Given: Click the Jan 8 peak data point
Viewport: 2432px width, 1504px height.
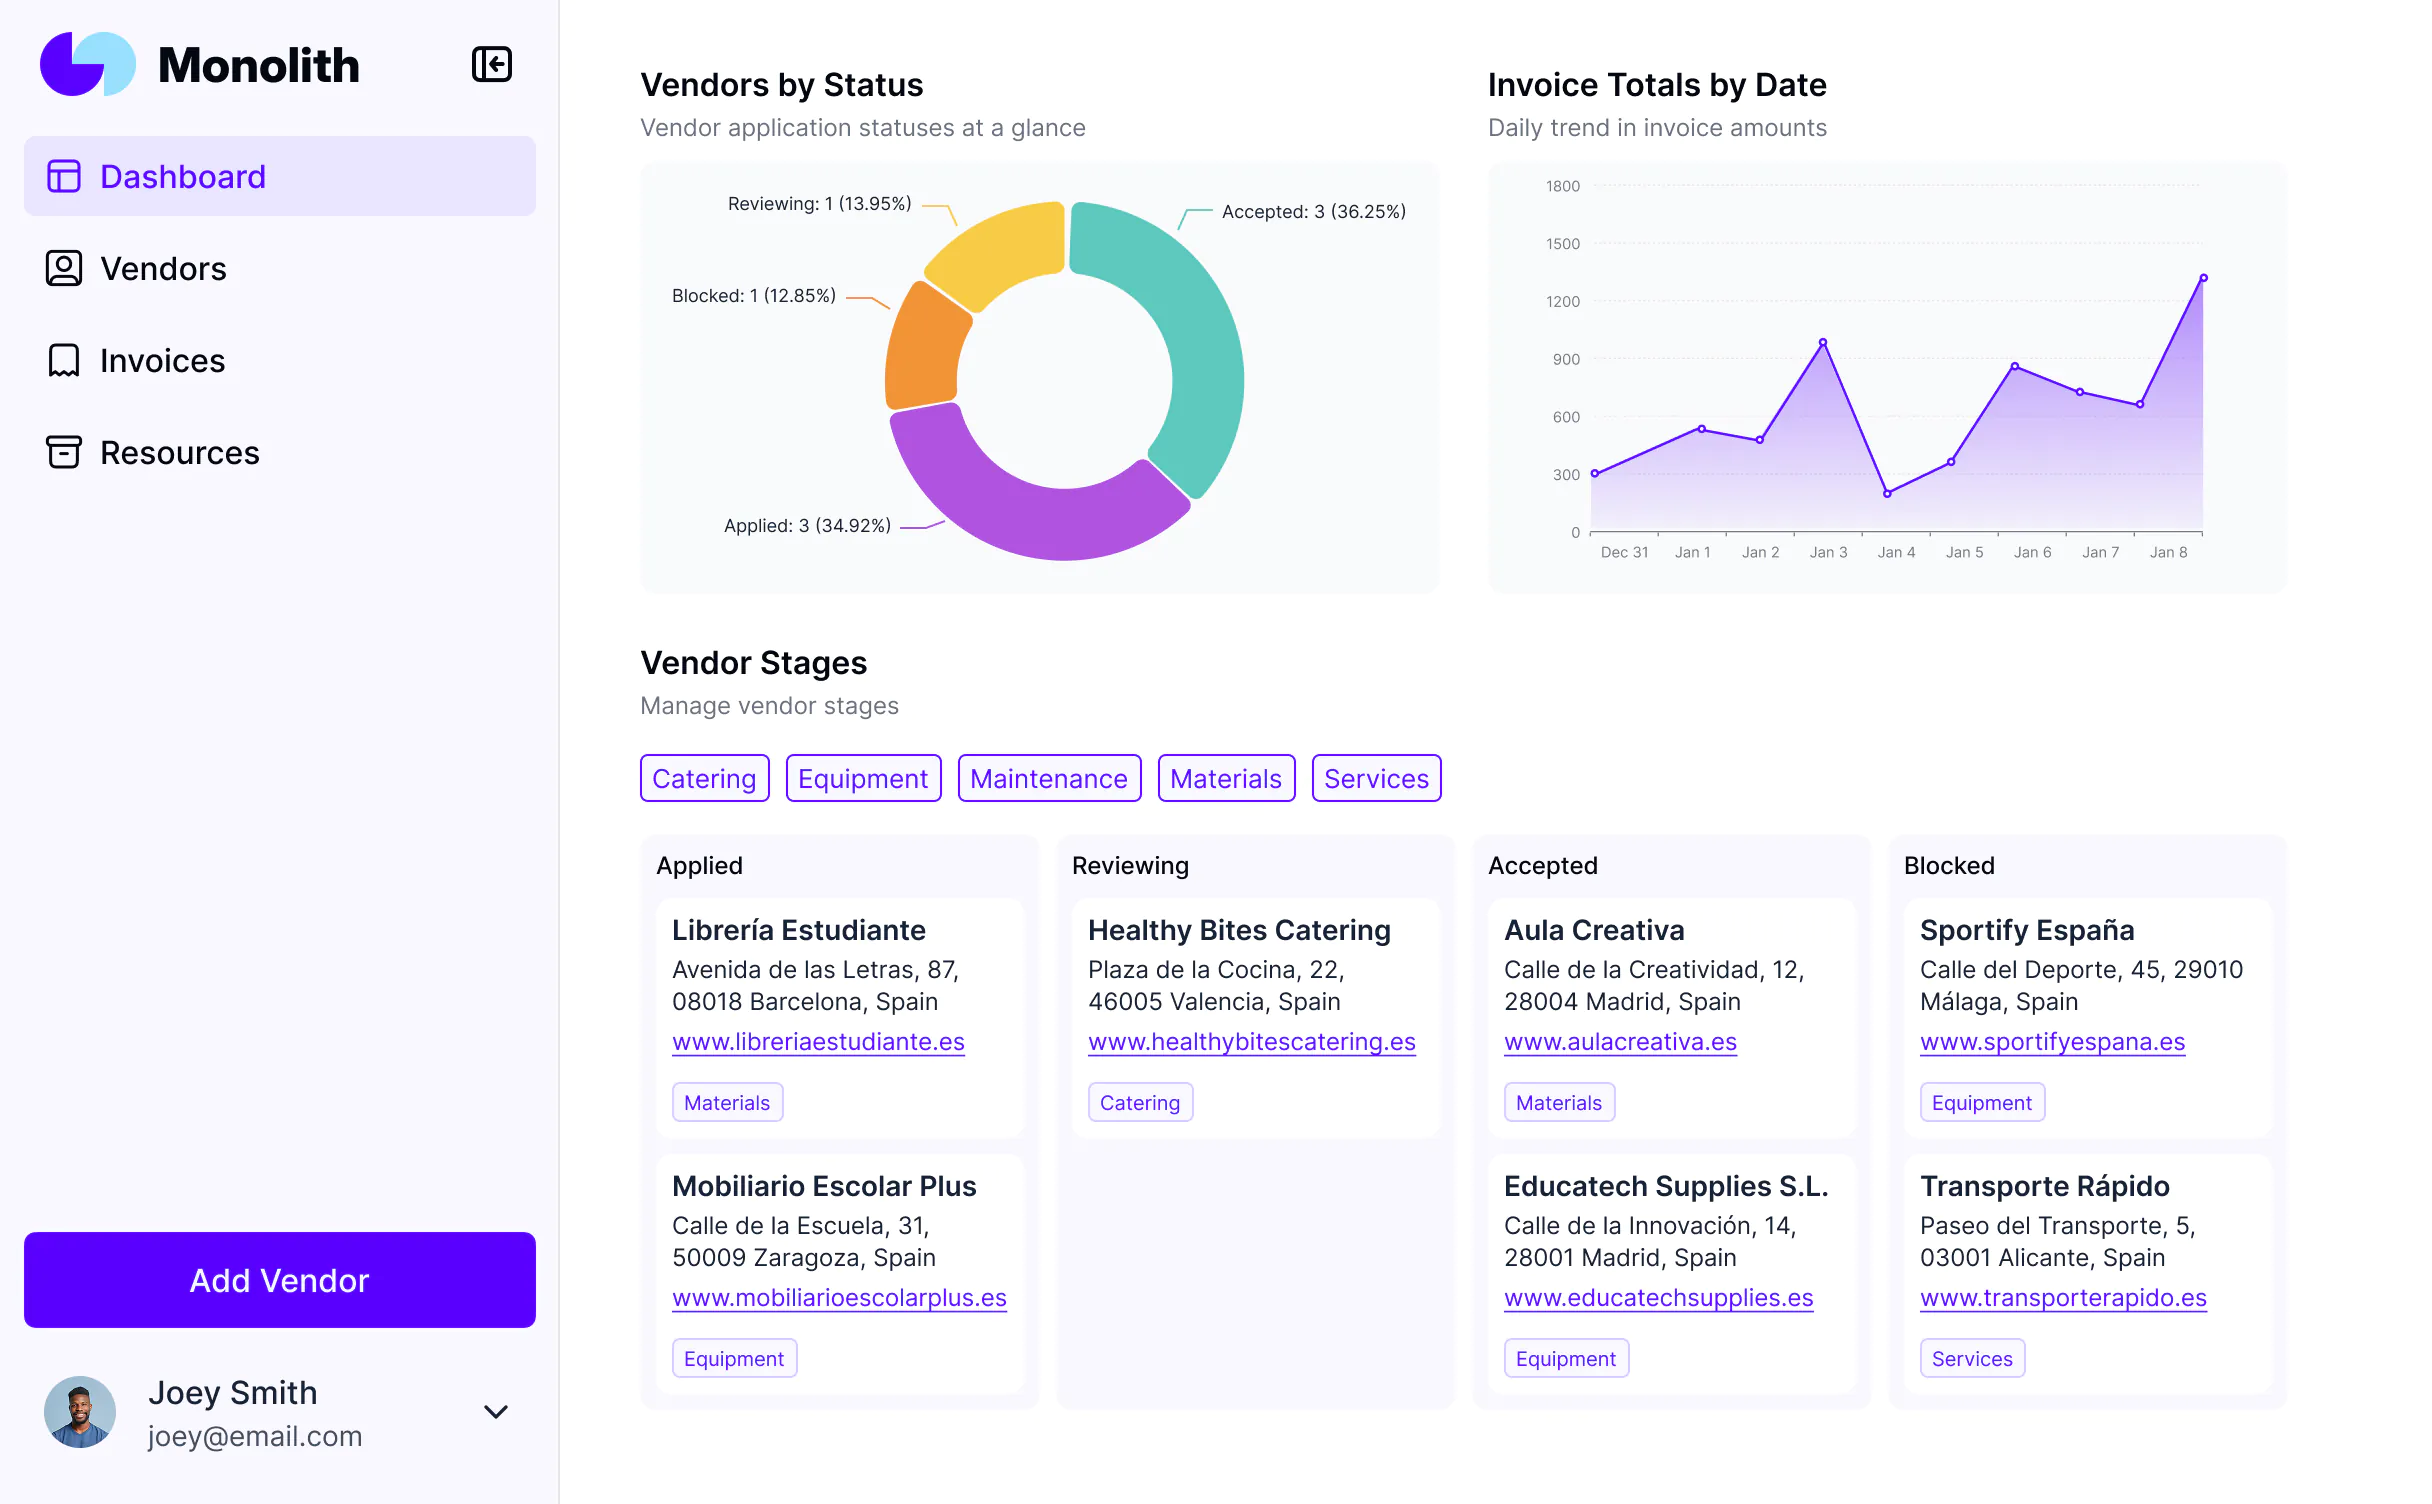Looking at the screenshot, I should (2203, 278).
